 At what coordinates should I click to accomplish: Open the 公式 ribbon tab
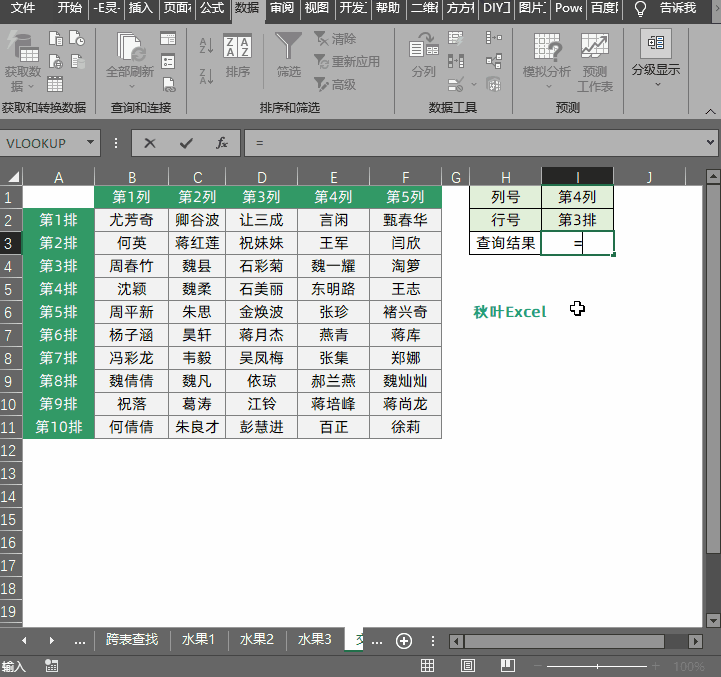(x=211, y=9)
